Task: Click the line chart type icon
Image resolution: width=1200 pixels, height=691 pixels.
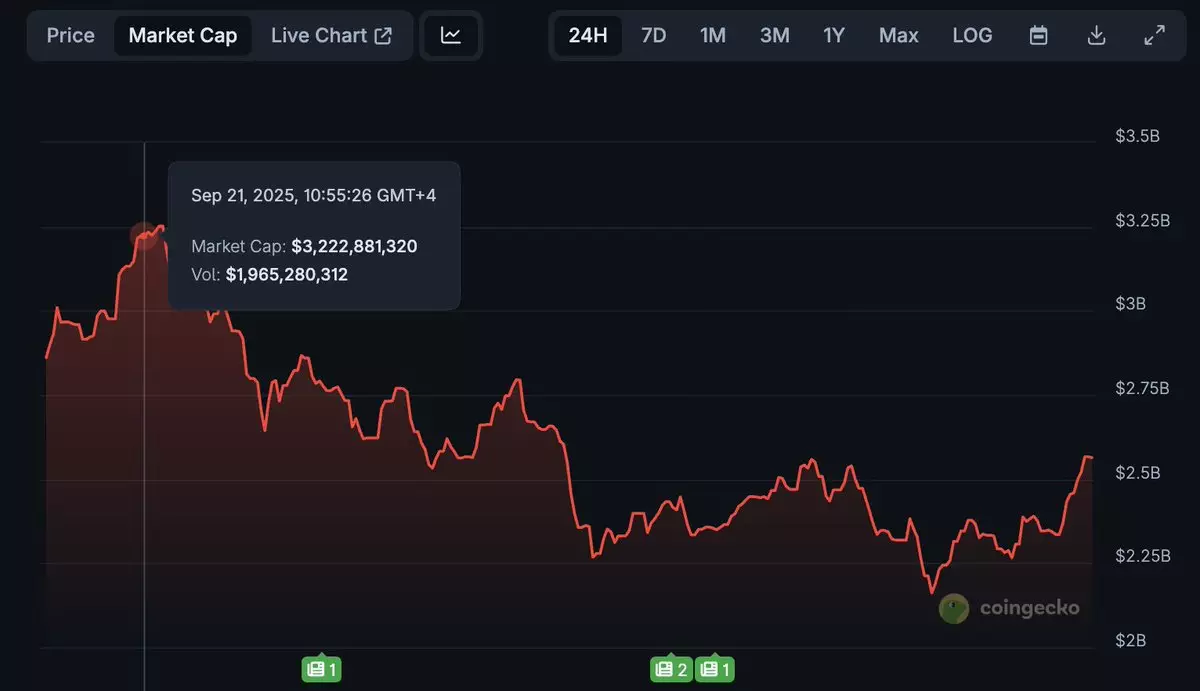Action: coord(451,36)
